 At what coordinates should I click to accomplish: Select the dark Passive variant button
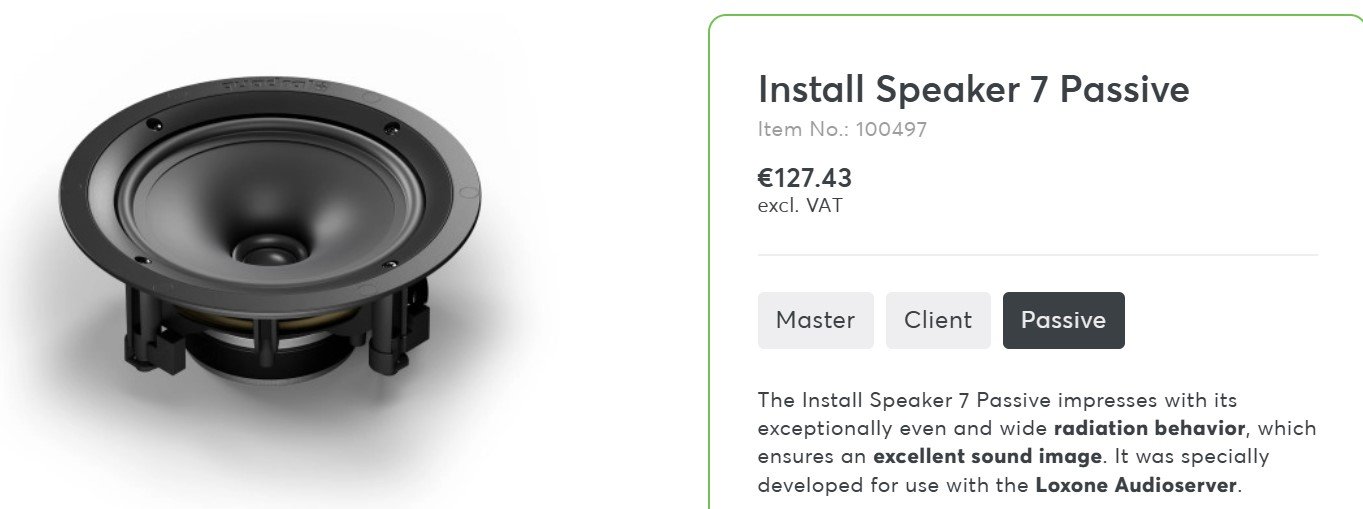pyautogui.click(x=1063, y=320)
